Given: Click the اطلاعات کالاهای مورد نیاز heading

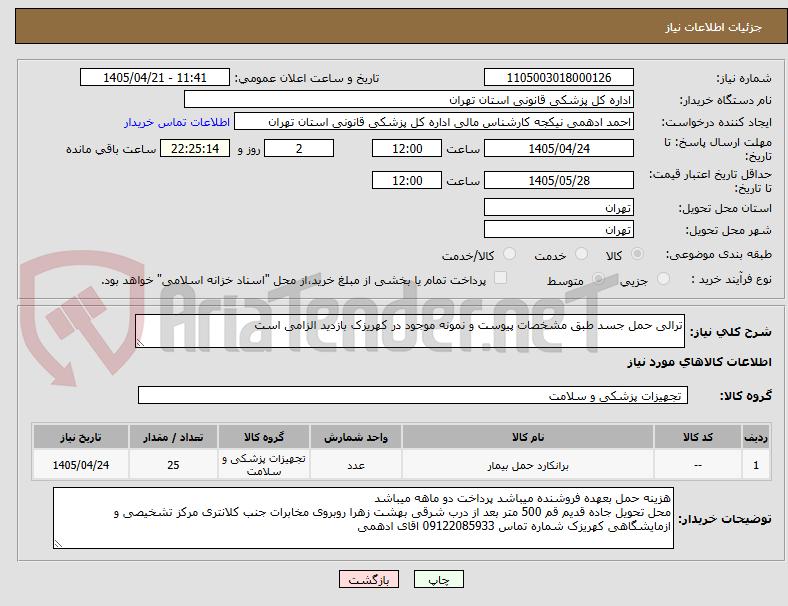Looking at the screenshot, I should click(699, 362).
